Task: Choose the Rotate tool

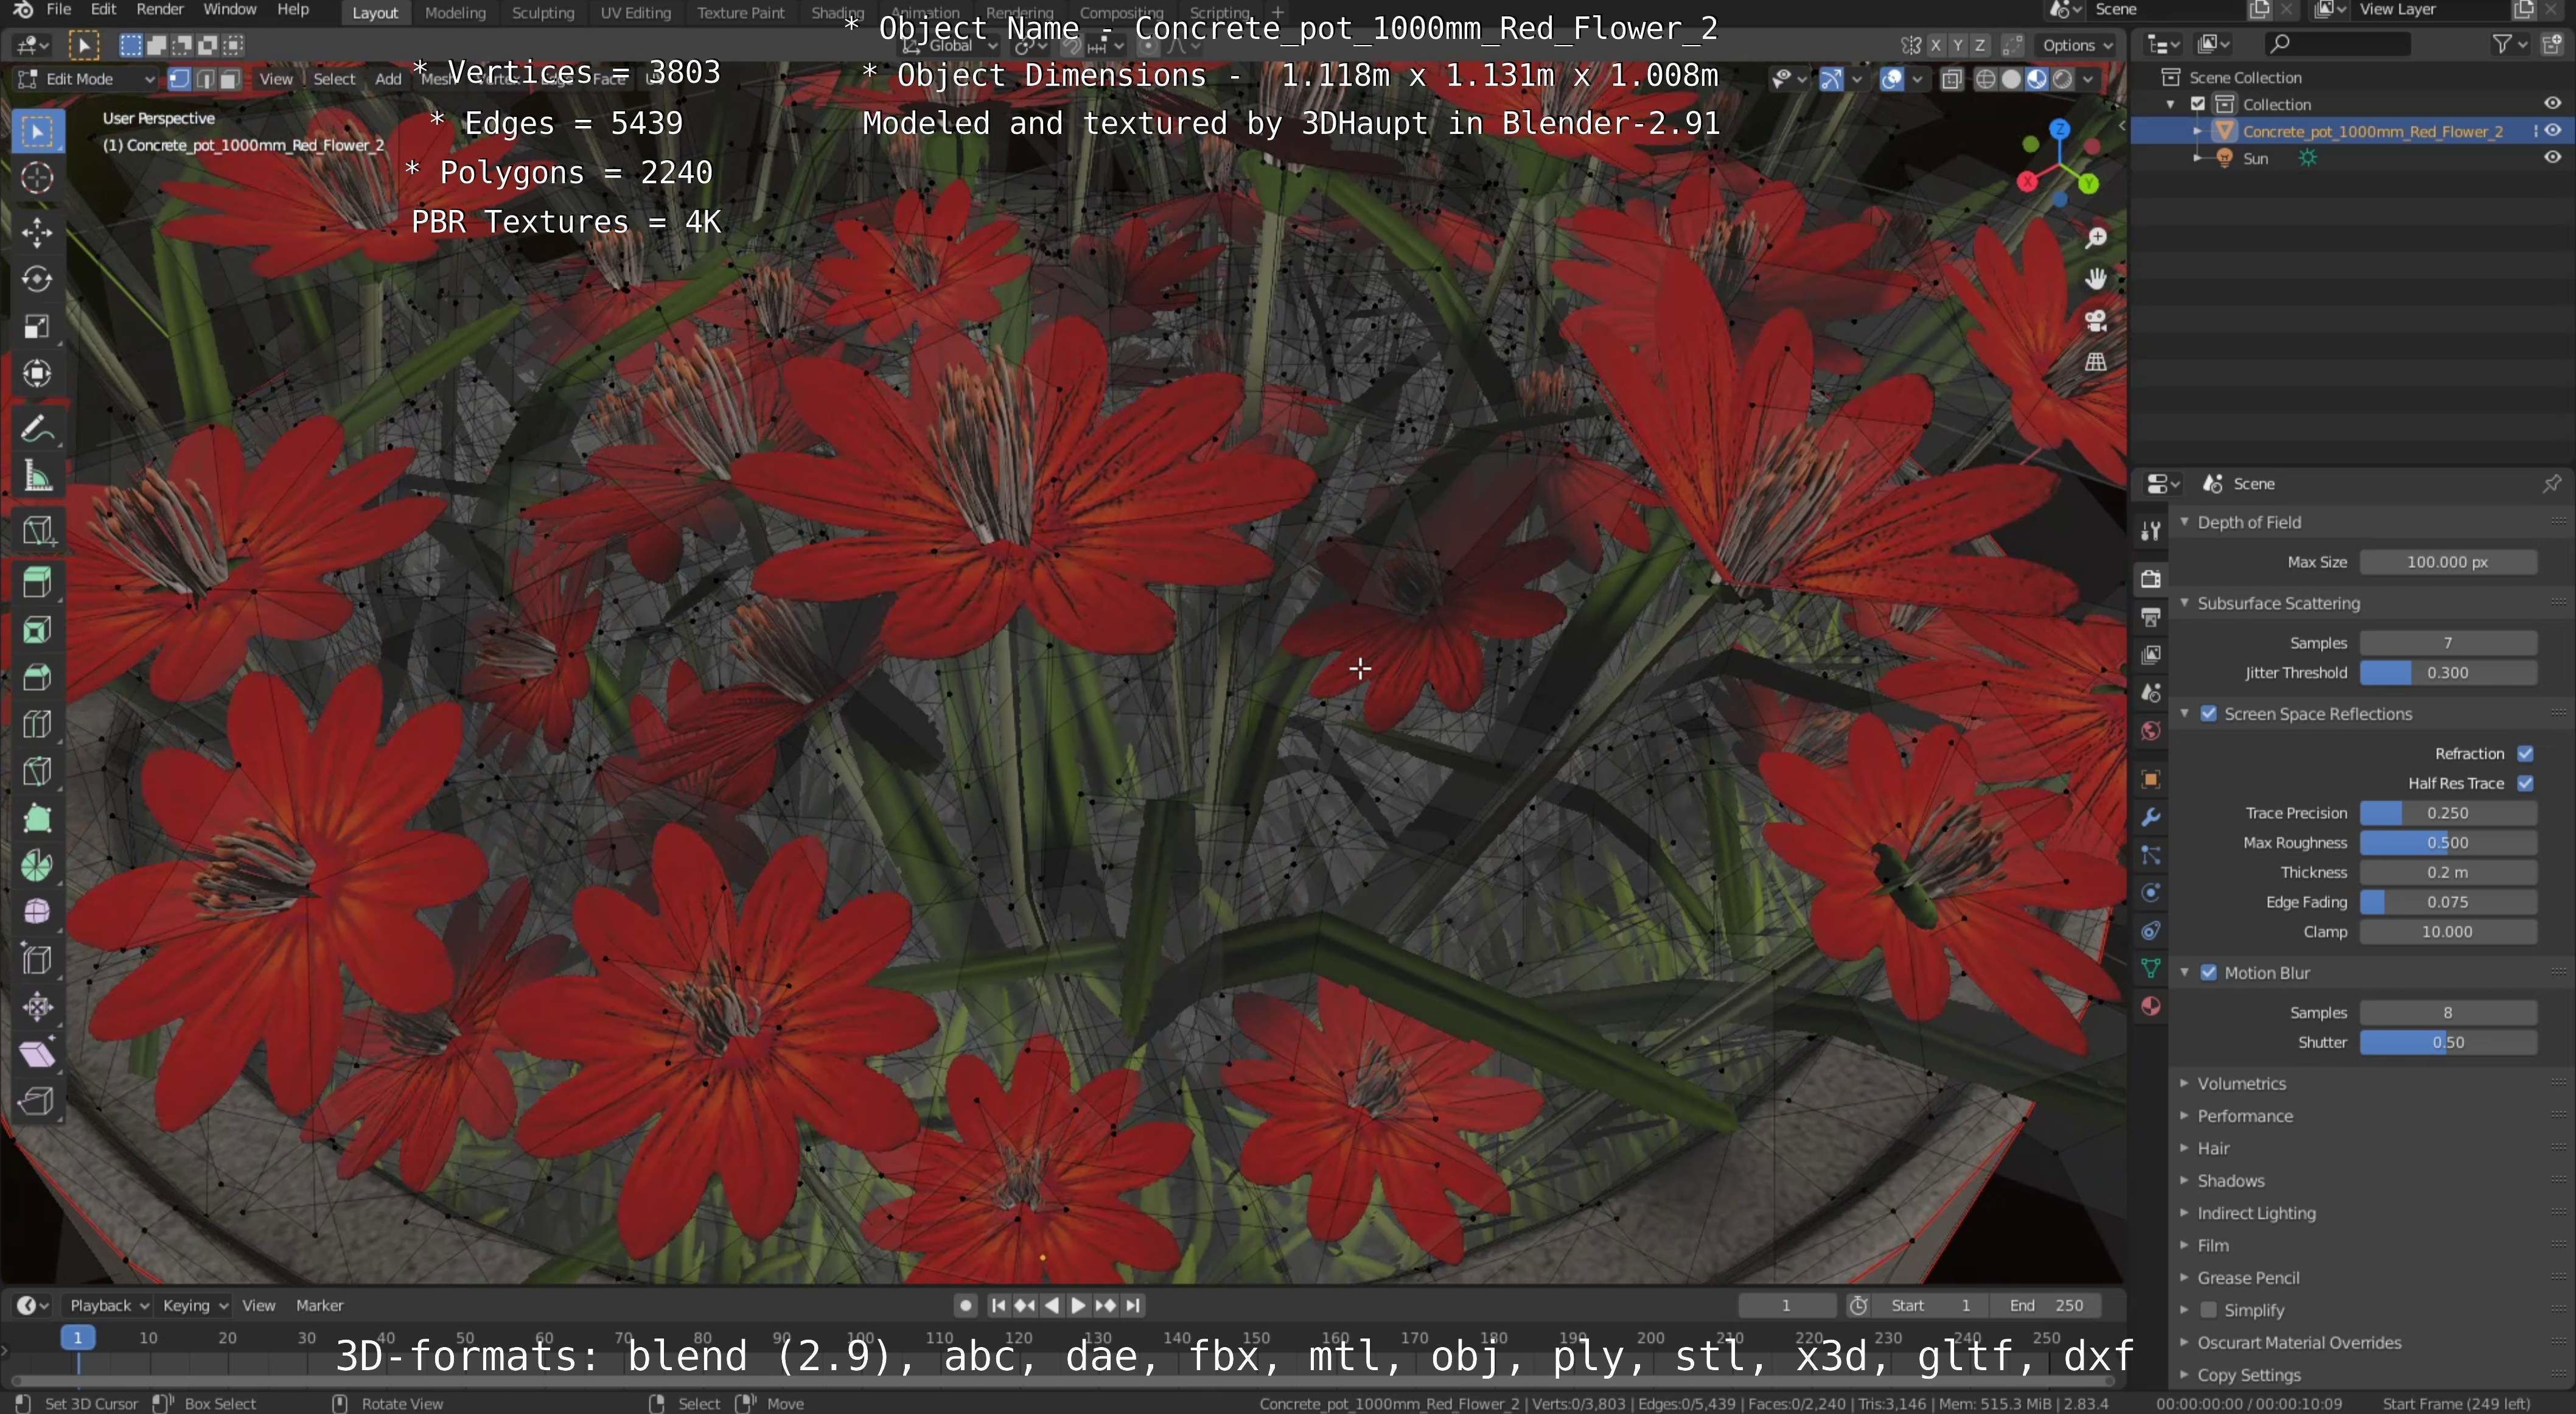Action: click(x=37, y=279)
